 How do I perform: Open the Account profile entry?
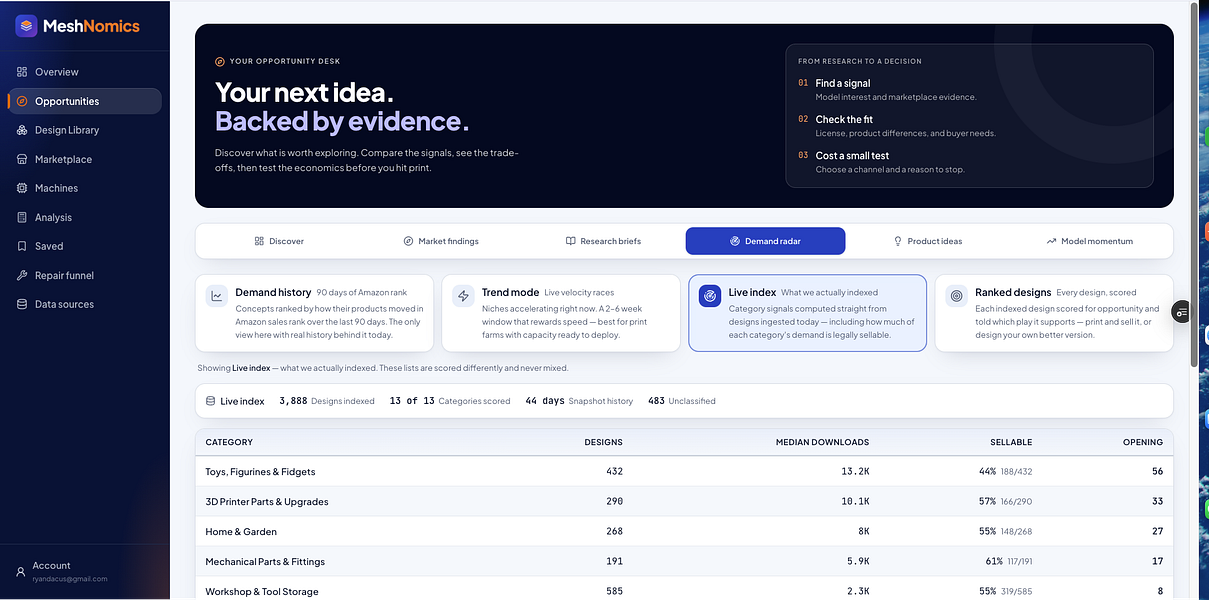click(x=84, y=571)
